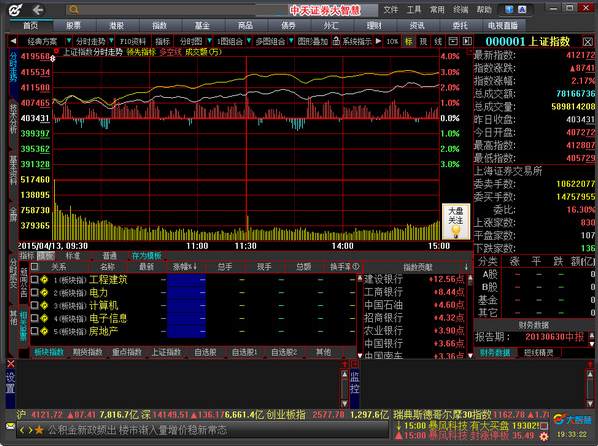598x446 pixels.
Task: Open the 分时图 dropdown arrow
Action: coord(209,40)
